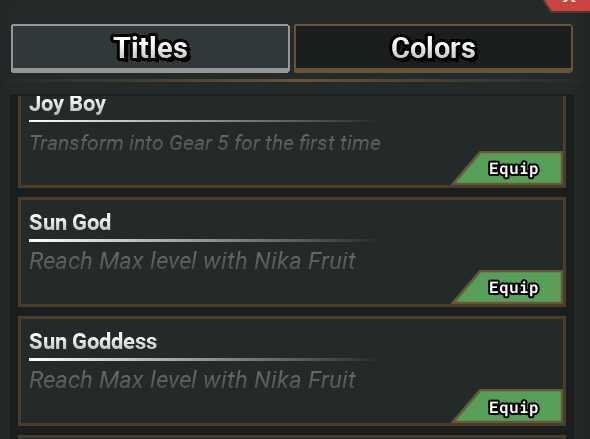Equip the Sun God title

[508, 287]
